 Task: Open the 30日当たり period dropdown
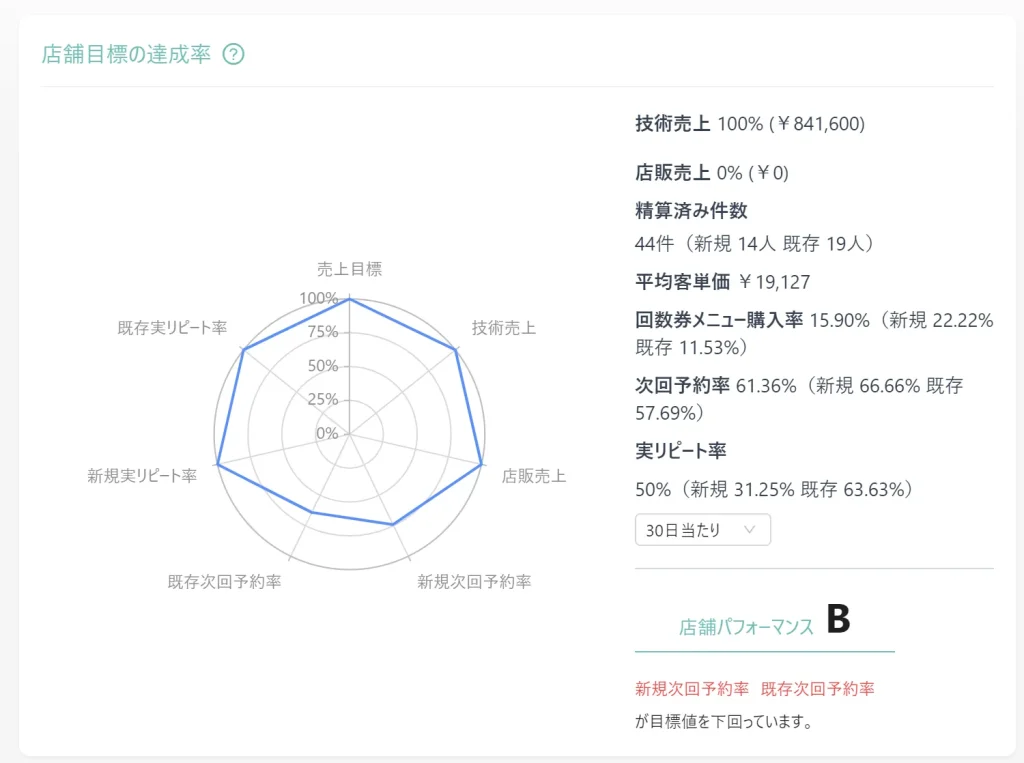[x=702, y=530]
